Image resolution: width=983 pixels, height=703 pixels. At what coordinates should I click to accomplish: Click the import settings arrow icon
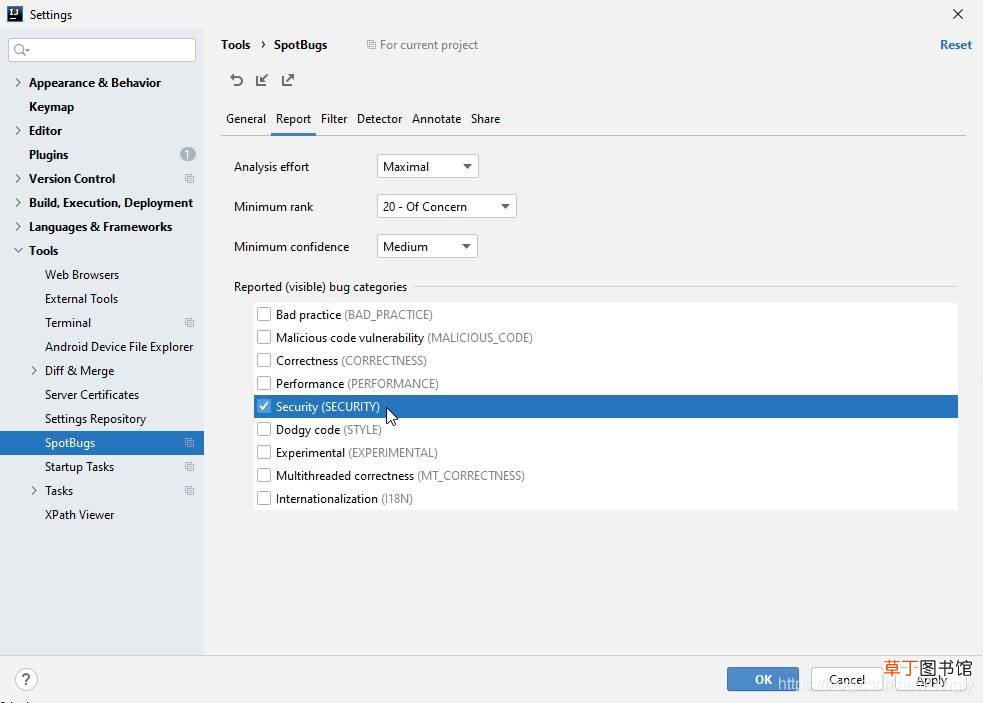pyautogui.click(x=262, y=80)
